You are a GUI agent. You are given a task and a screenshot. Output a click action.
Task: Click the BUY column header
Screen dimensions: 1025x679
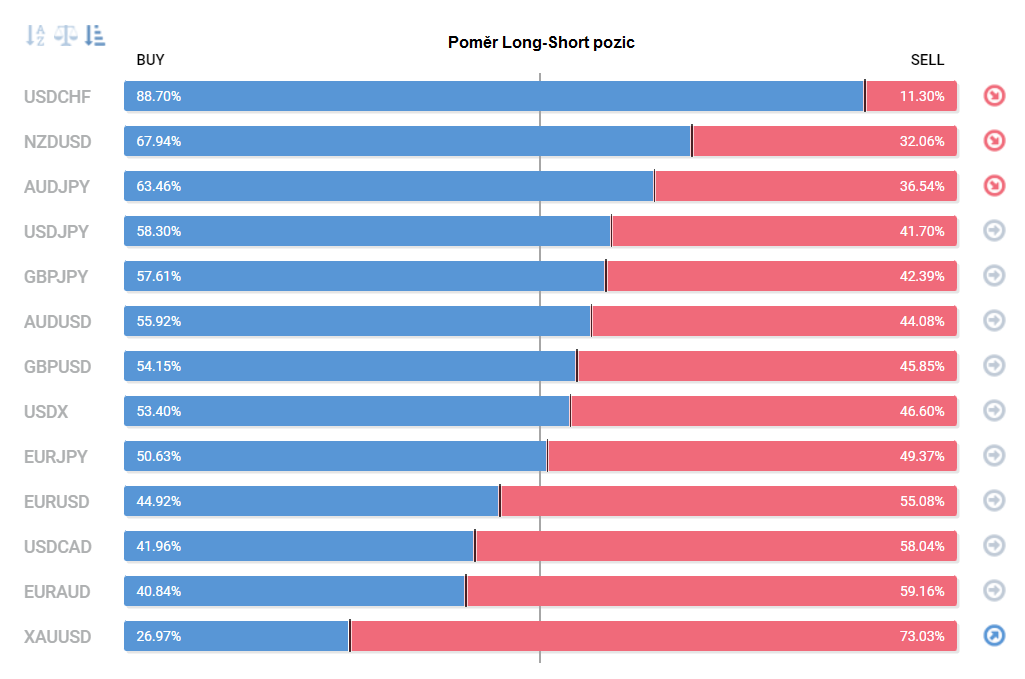(x=150, y=60)
